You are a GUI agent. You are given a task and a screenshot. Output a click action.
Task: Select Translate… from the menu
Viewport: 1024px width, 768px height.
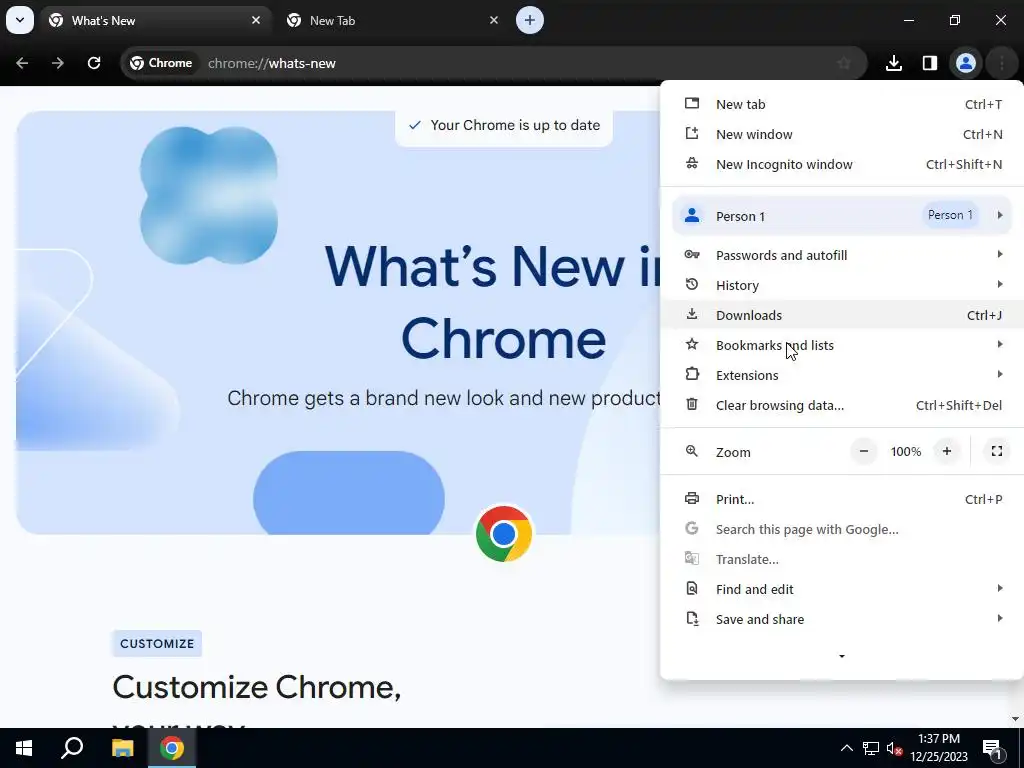pyautogui.click(x=842, y=560)
